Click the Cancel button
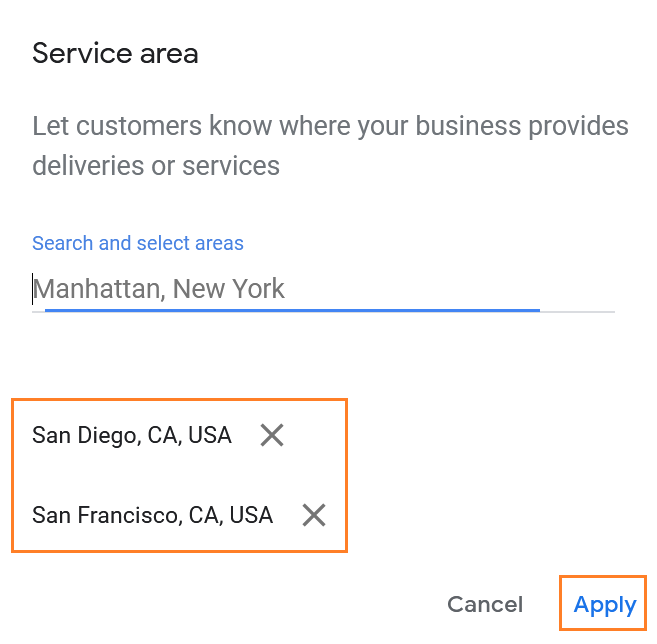 (x=485, y=605)
